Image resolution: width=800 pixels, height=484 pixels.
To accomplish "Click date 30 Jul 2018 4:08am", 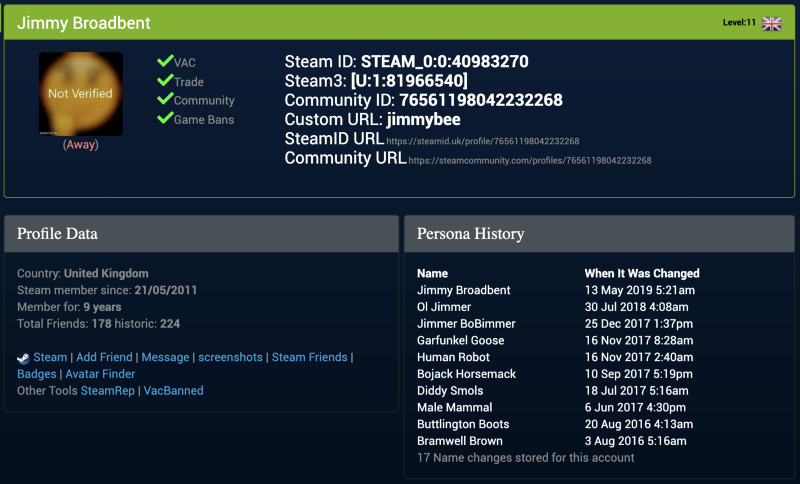I will 636,307.
